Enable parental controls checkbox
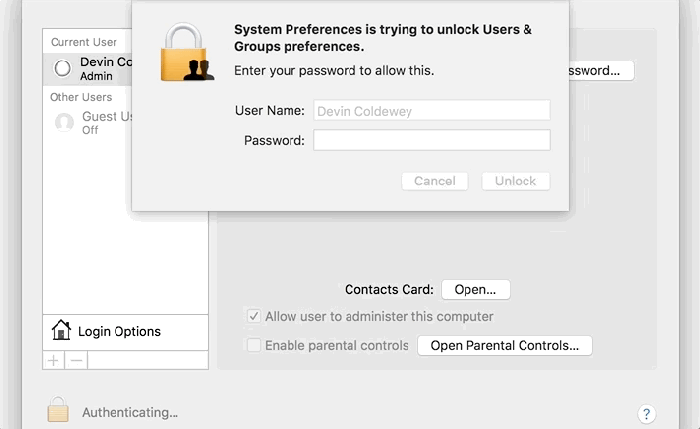Viewport: 700px width, 429px height. click(x=254, y=345)
